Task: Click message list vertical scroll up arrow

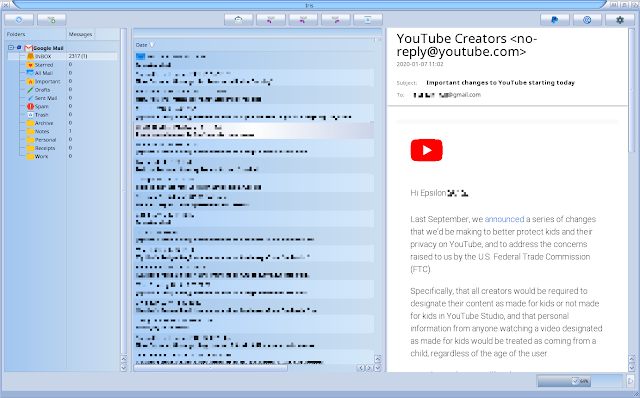Action: [x=378, y=359]
